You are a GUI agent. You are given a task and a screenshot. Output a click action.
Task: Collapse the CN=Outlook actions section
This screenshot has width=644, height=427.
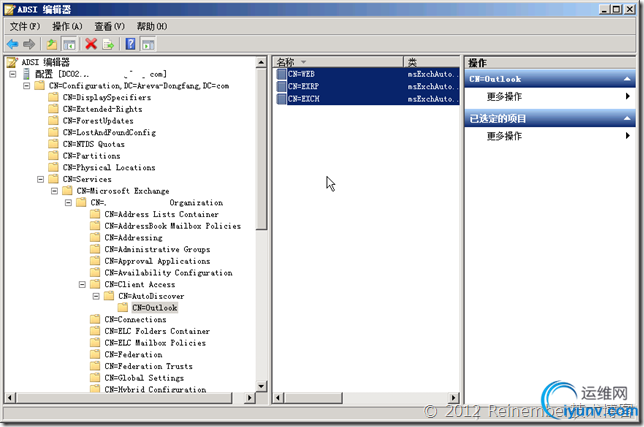627,79
